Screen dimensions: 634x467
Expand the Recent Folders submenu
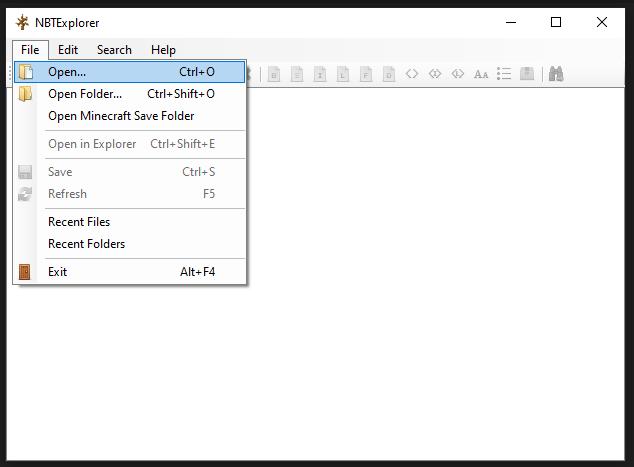(x=86, y=244)
